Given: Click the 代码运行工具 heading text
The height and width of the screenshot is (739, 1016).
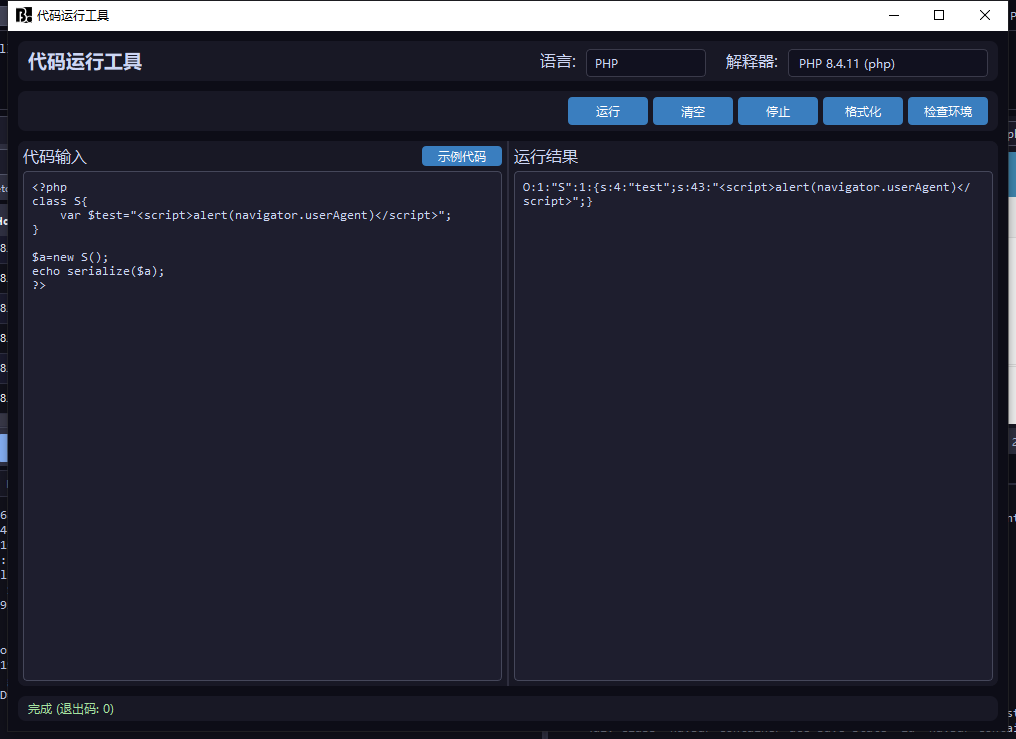Looking at the screenshot, I should (85, 62).
